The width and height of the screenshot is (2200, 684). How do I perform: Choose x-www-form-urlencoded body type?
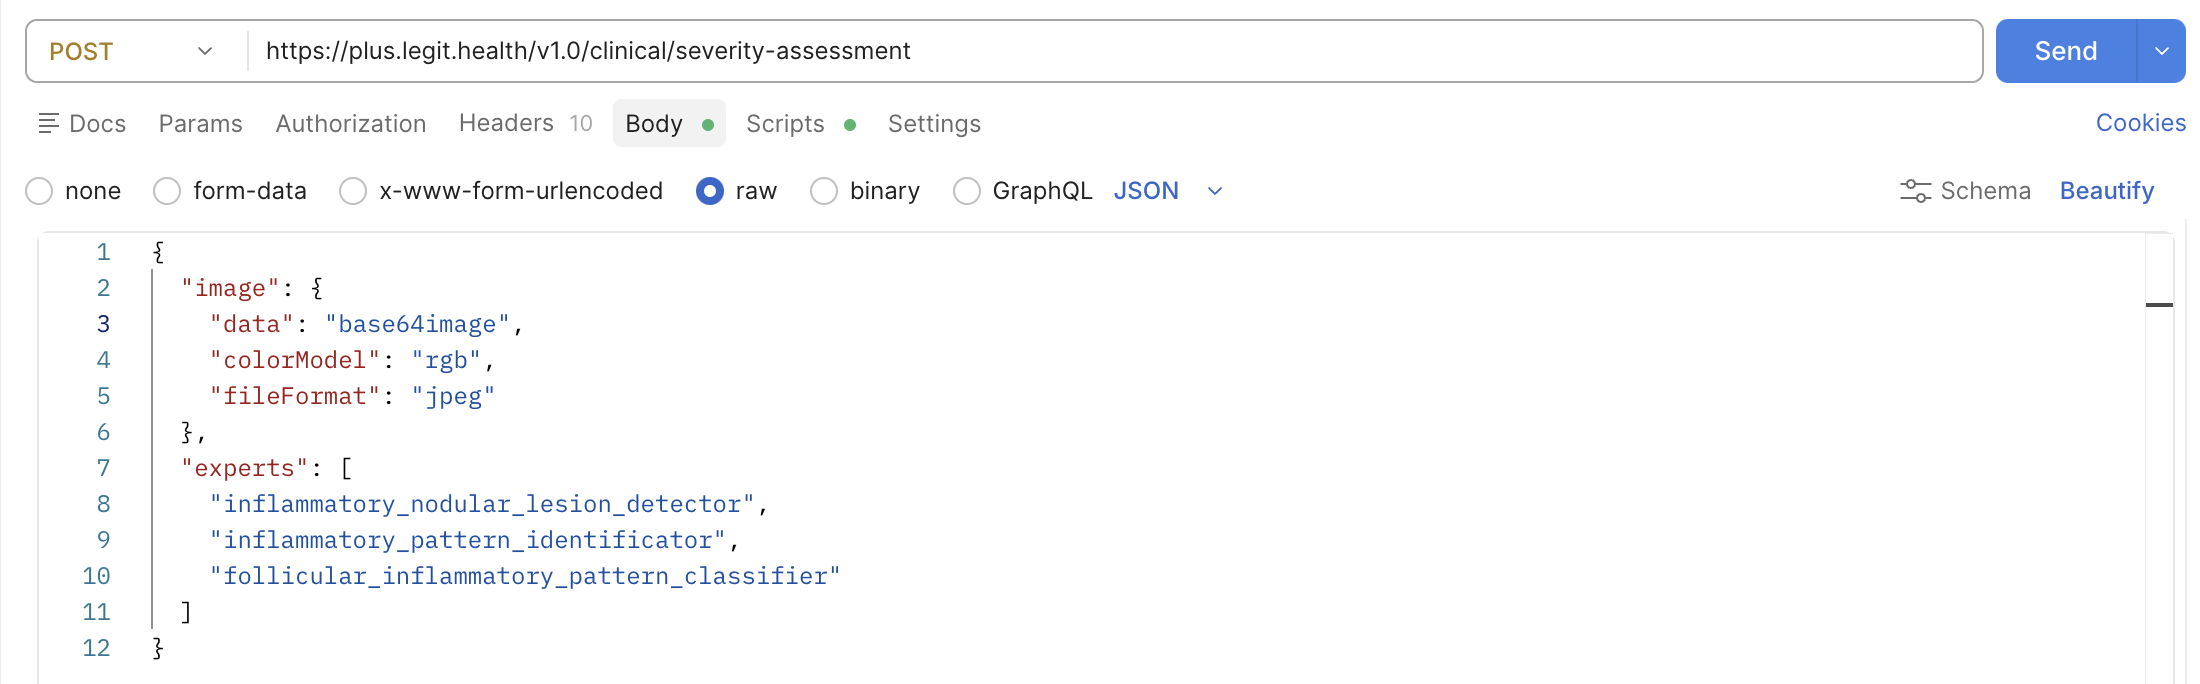[353, 191]
